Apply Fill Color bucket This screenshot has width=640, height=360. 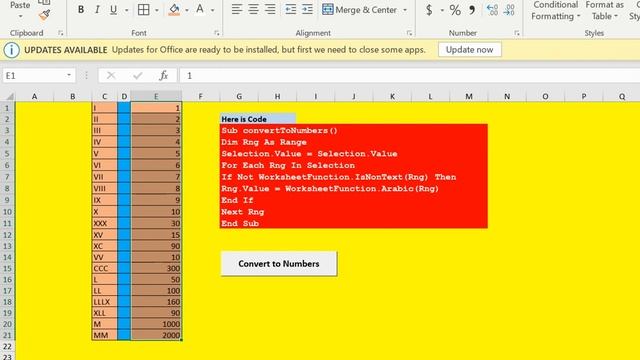[174, 9]
